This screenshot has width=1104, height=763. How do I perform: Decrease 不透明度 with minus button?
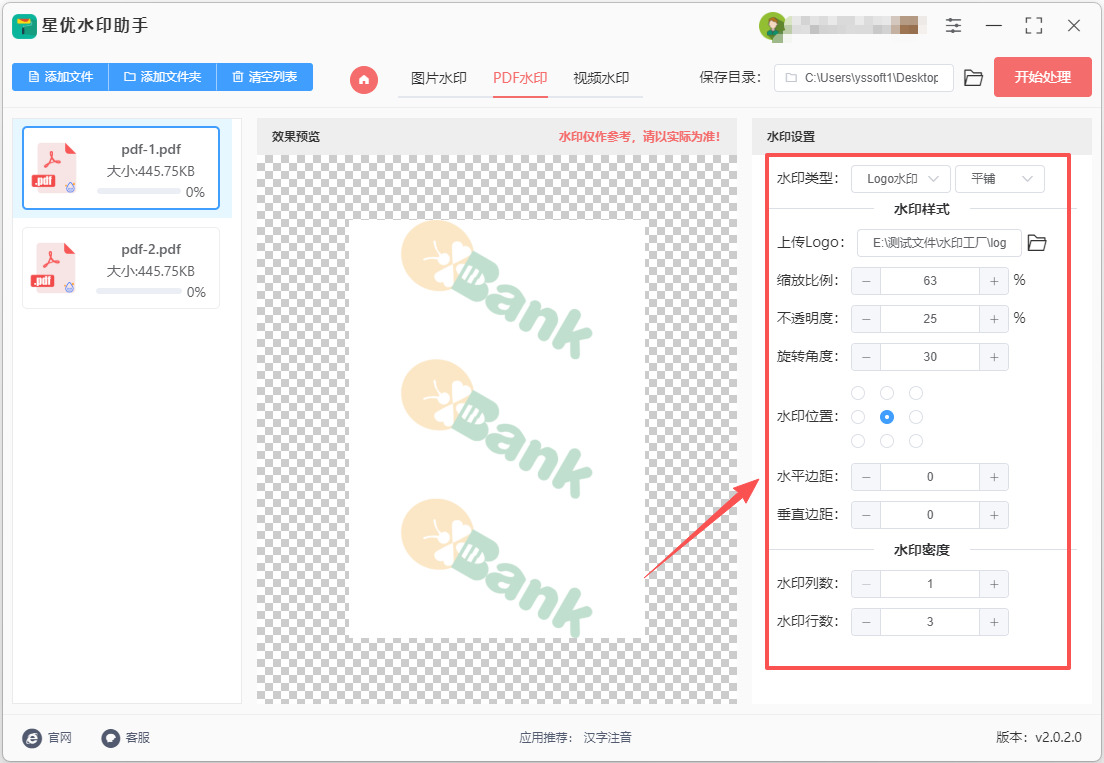click(x=866, y=319)
